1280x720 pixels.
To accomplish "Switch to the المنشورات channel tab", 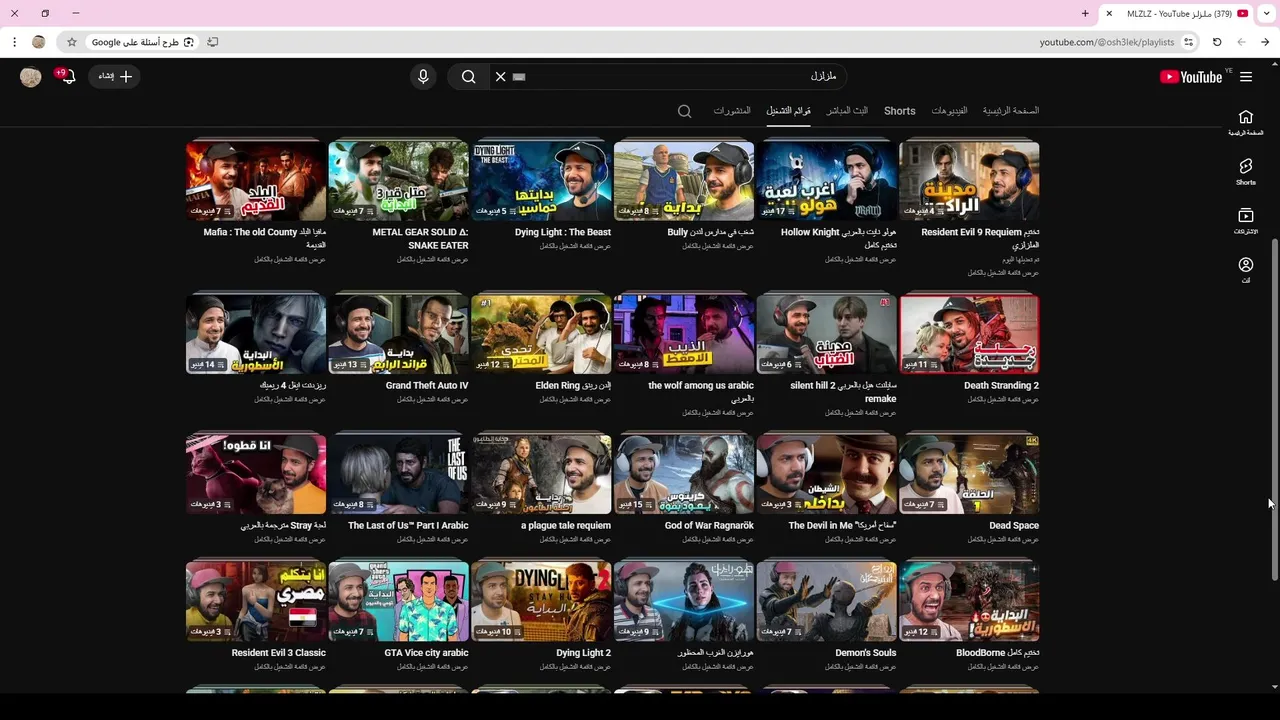I will (732, 111).
